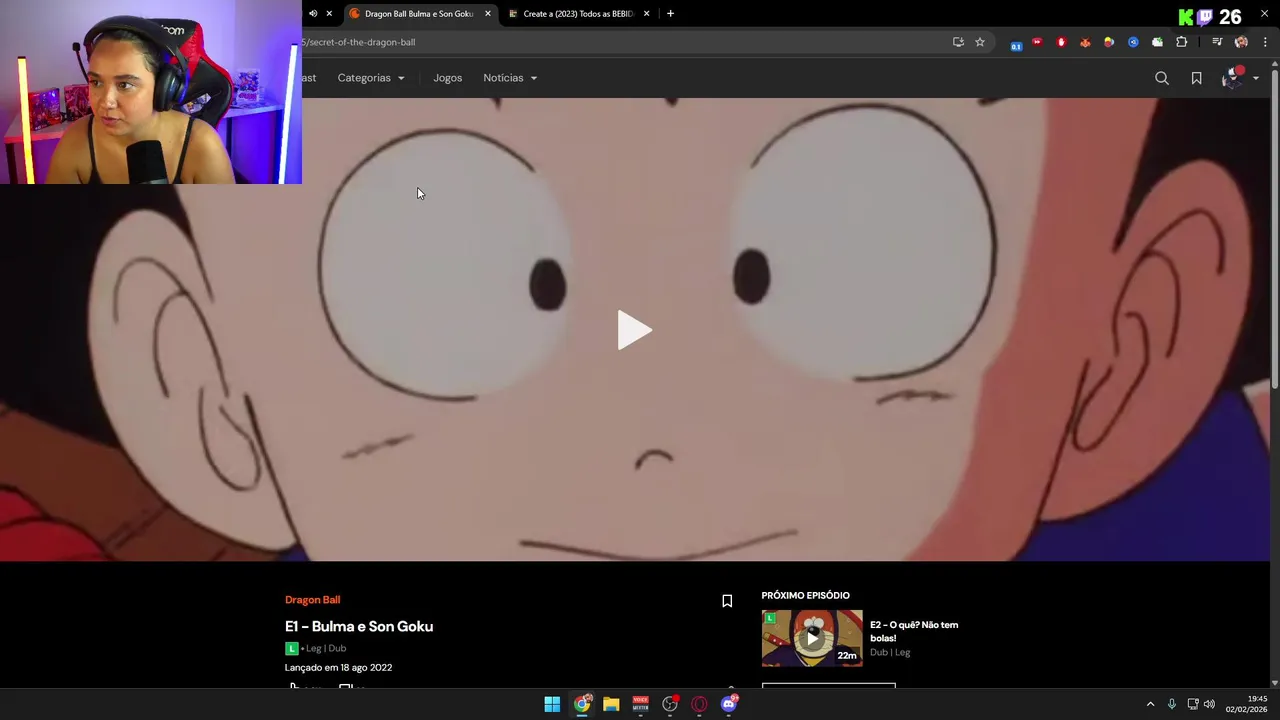Open the Crunchyroll watchlist bookmark icon in header
Screen dimensions: 1280x720
[1196, 78]
